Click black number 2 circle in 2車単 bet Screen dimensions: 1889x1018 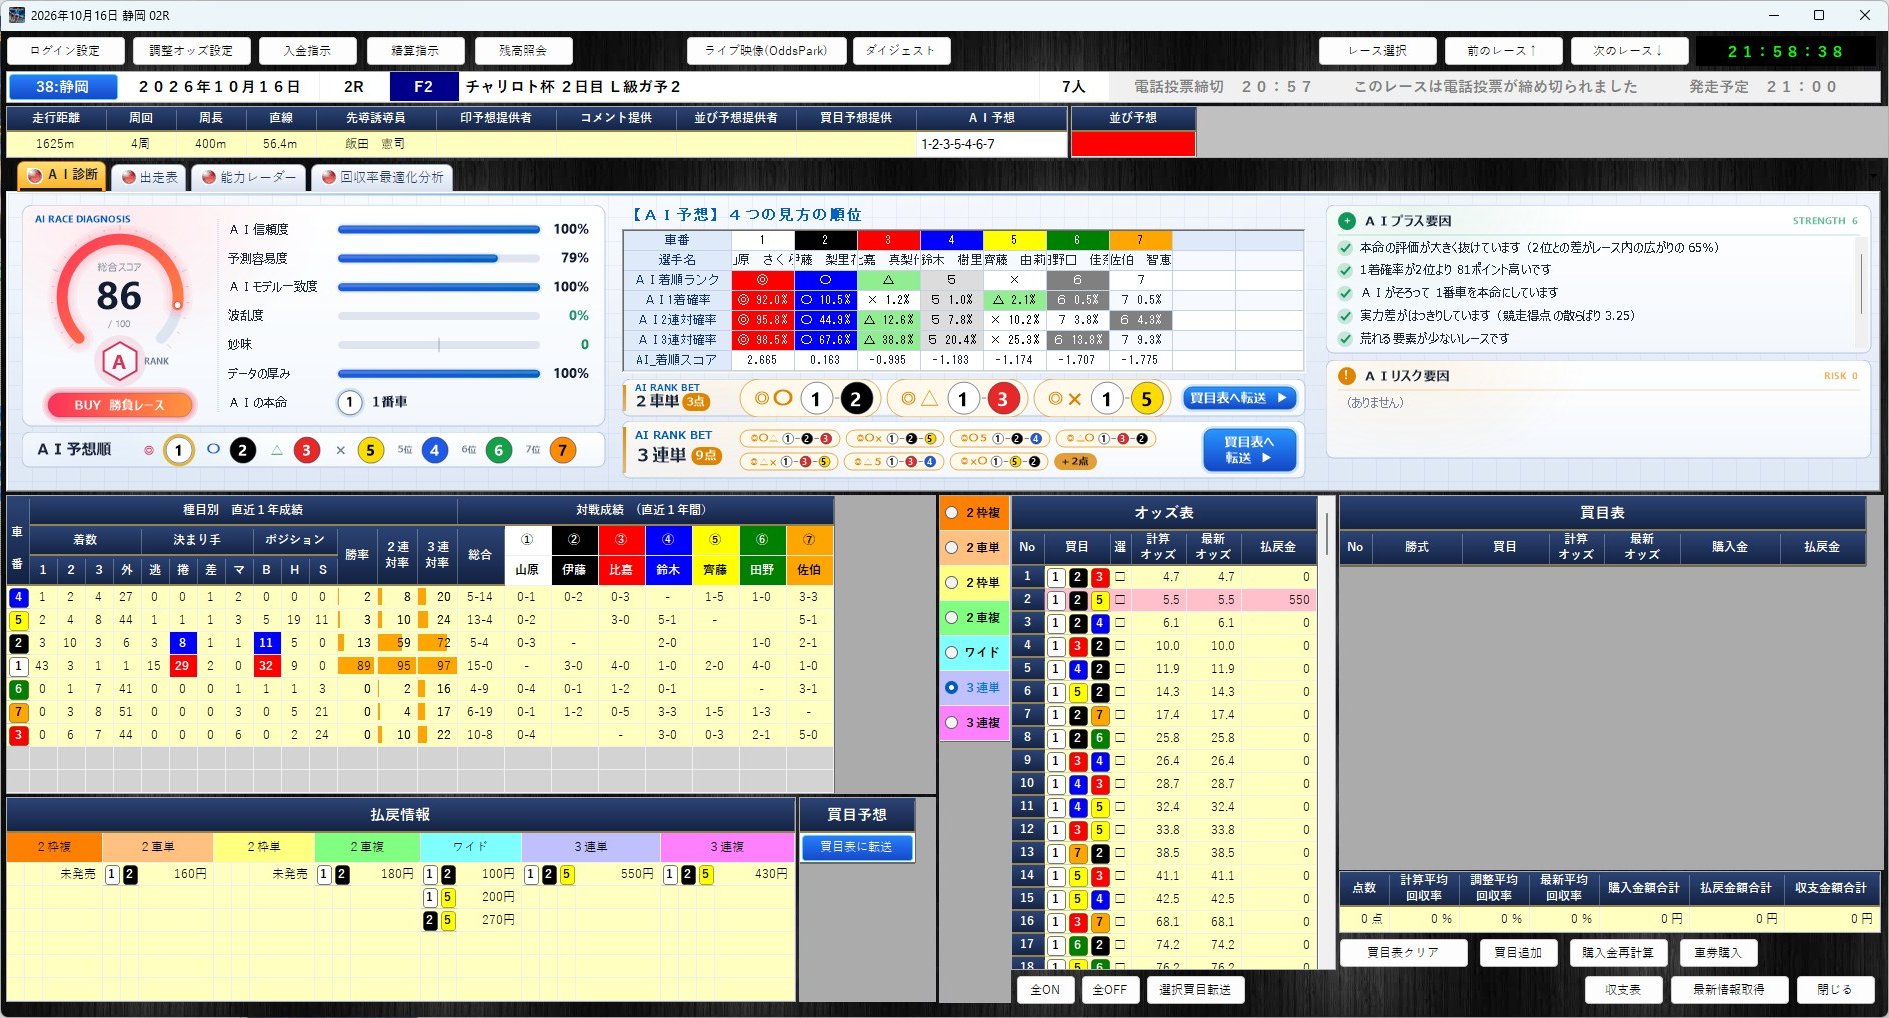point(855,400)
